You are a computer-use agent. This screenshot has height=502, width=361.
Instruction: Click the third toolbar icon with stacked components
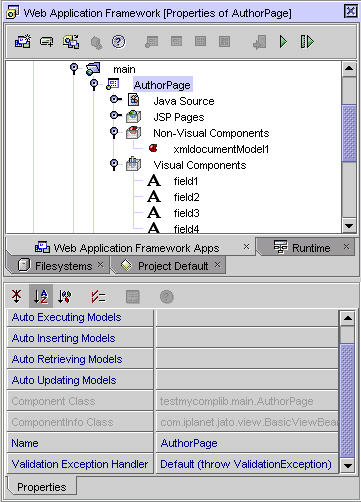(x=71, y=42)
